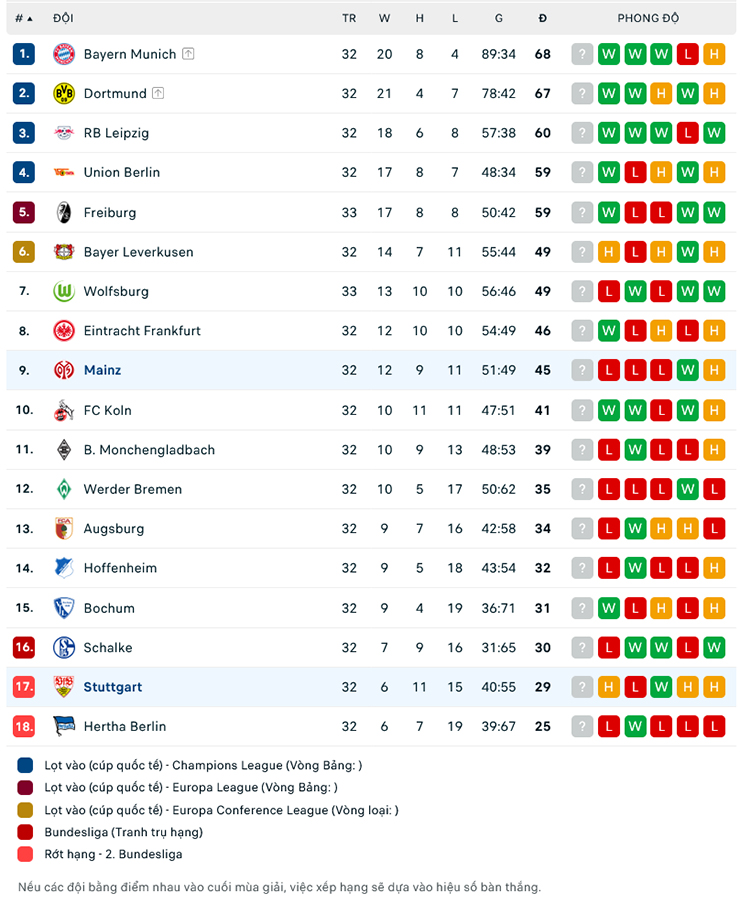
Task: Click the Đ points column header
Action: [x=542, y=18]
